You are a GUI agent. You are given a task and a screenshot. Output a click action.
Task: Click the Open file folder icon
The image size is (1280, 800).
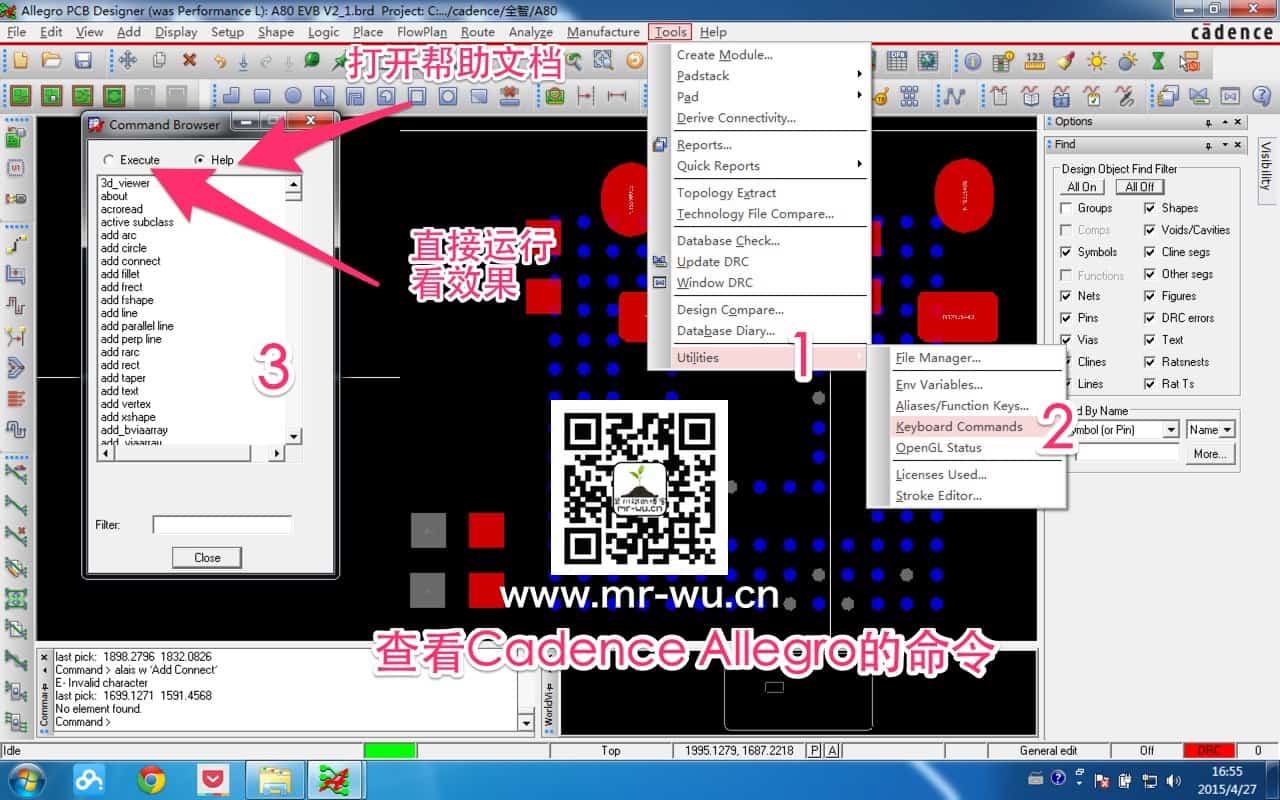(51, 61)
